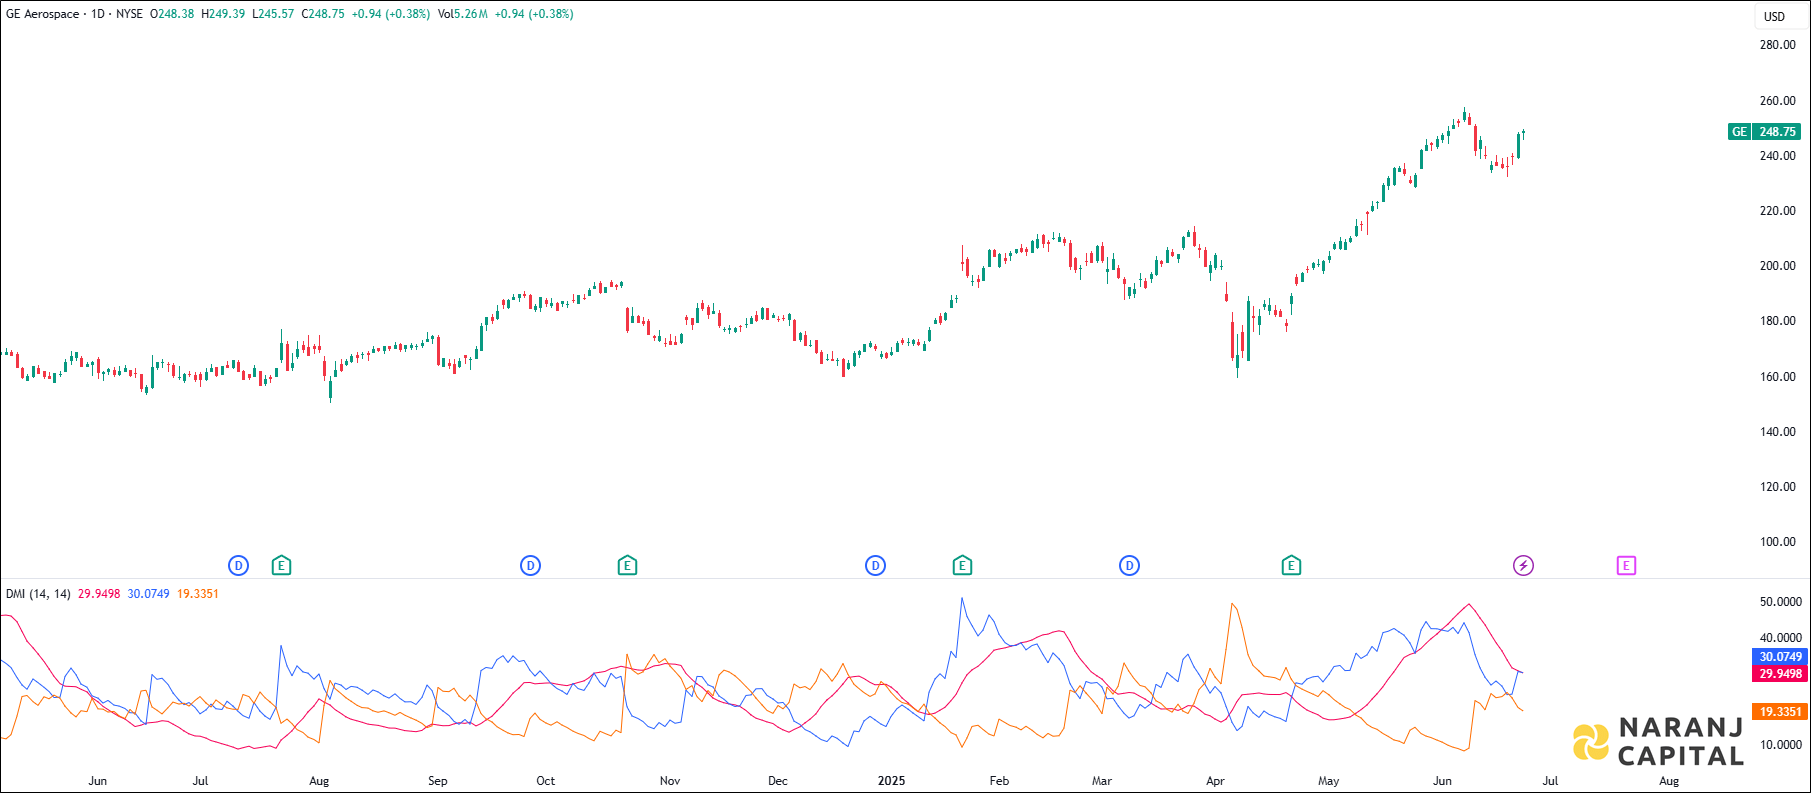Click the orange 19.3351 scale tag
The height and width of the screenshot is (793, 1811).
[x=1780, y=712]
